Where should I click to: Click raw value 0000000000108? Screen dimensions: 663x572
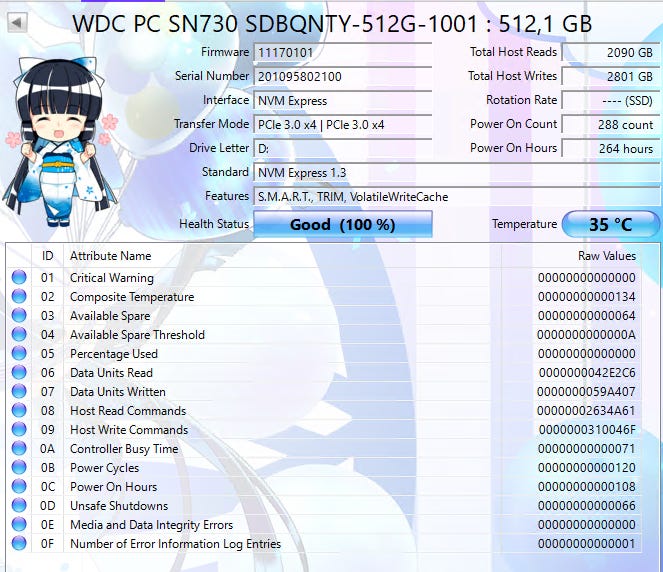point(586,487)
